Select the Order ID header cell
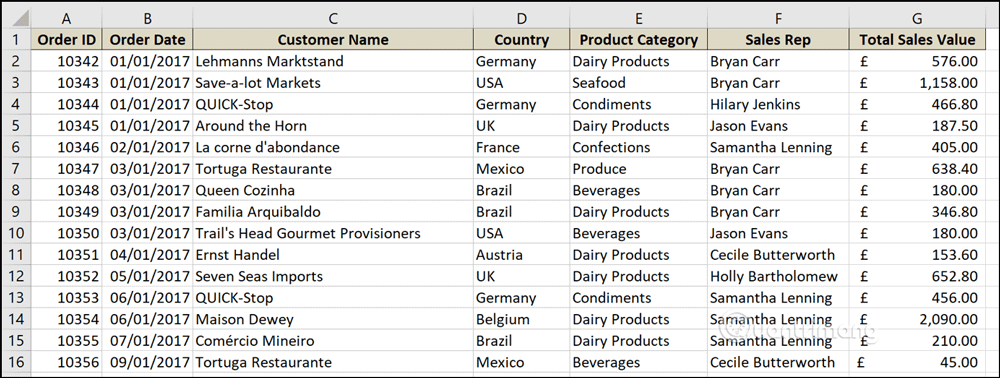 [66, 40]
